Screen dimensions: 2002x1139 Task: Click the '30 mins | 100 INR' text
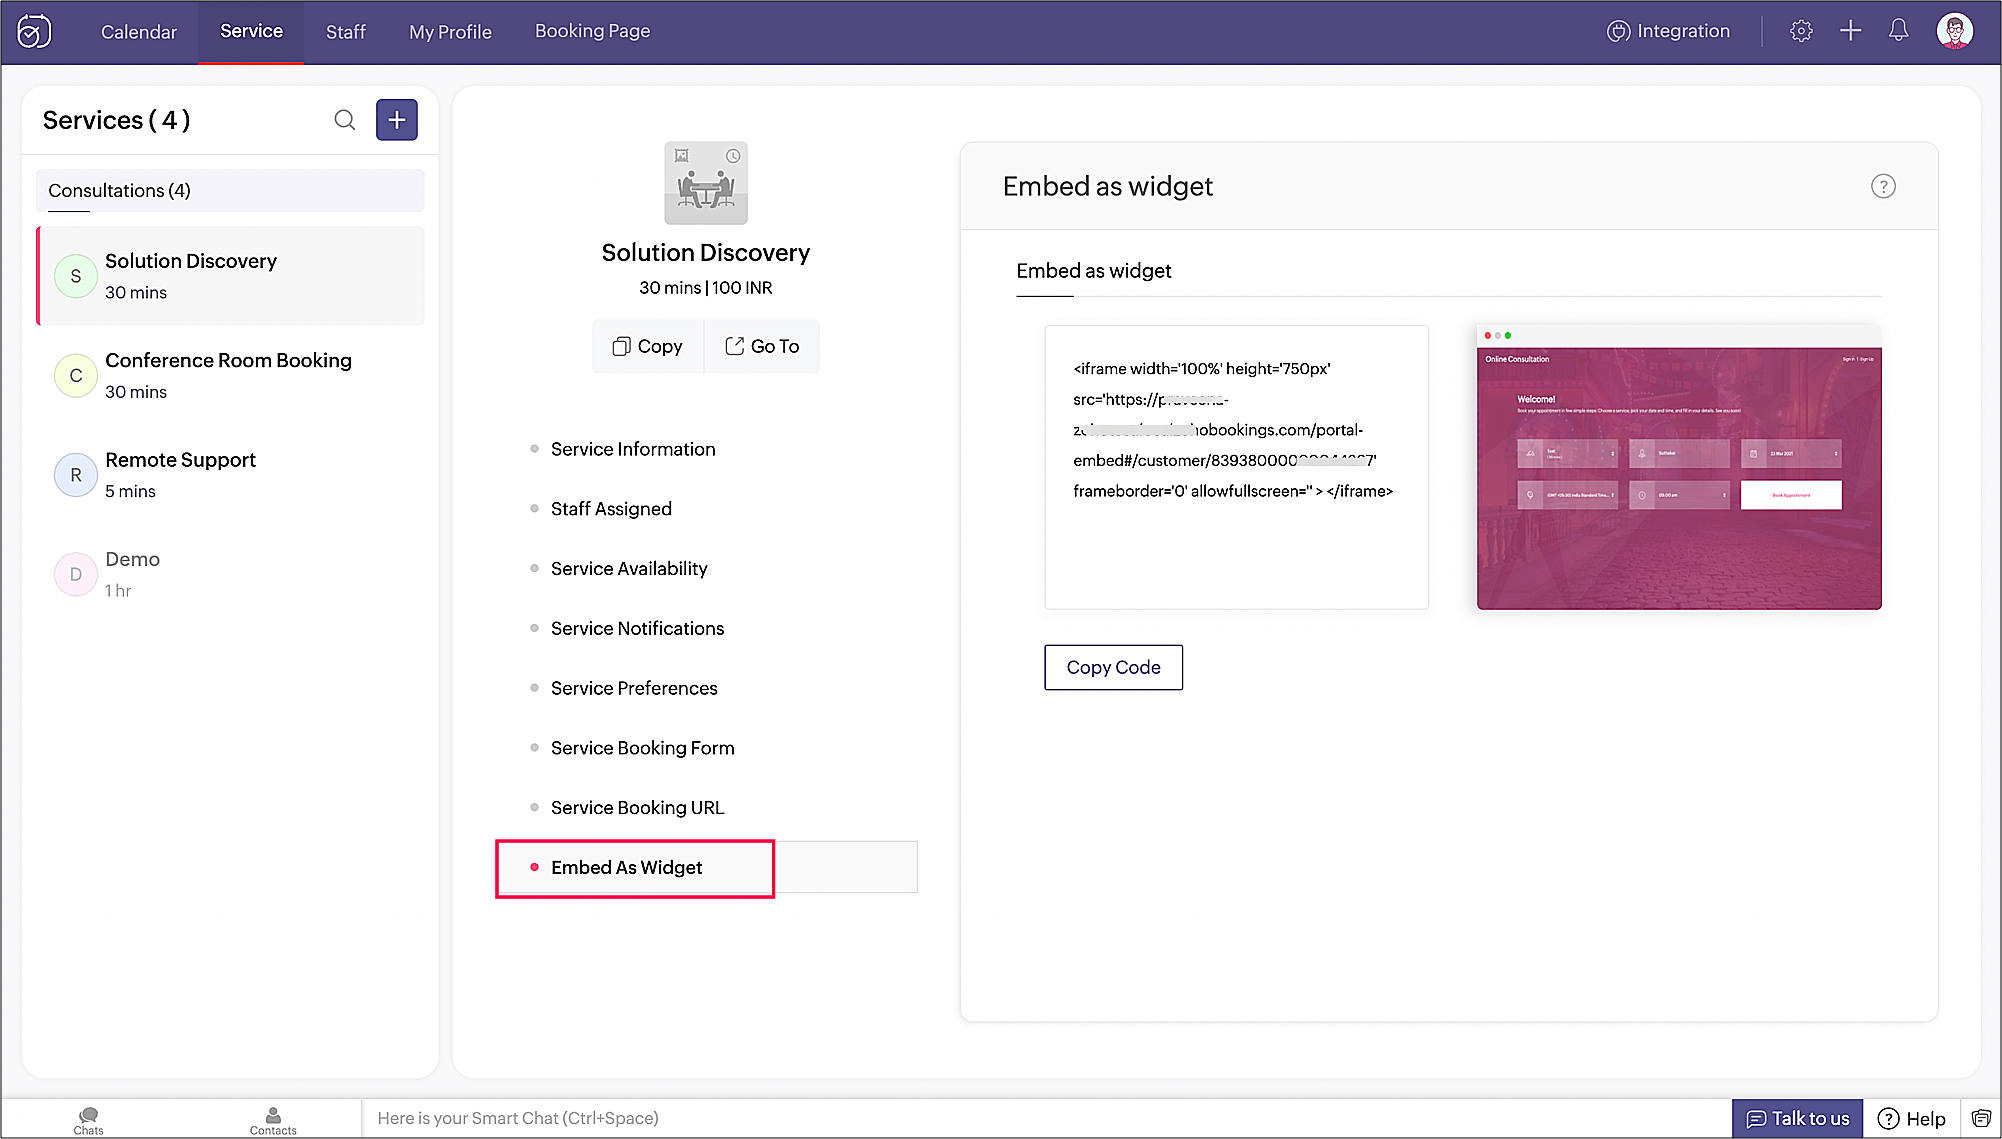(706, 288)
